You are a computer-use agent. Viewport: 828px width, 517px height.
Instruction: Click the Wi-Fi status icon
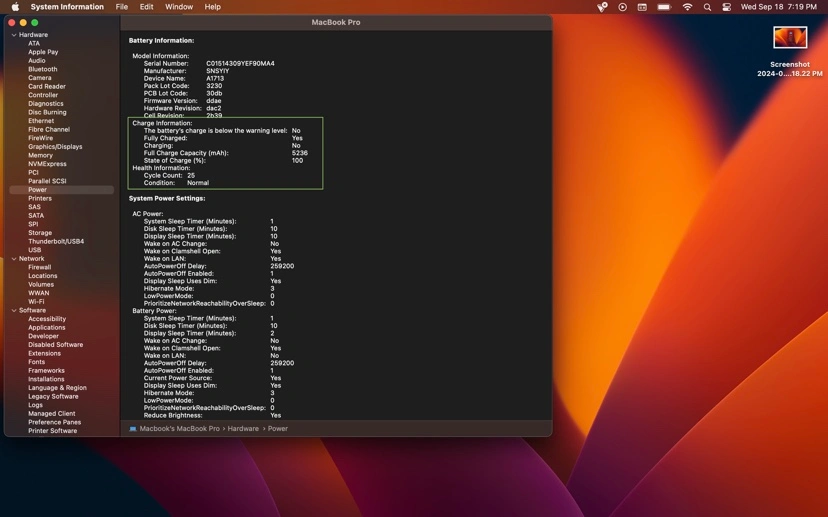pyautogui.click(x=687, y=7)
